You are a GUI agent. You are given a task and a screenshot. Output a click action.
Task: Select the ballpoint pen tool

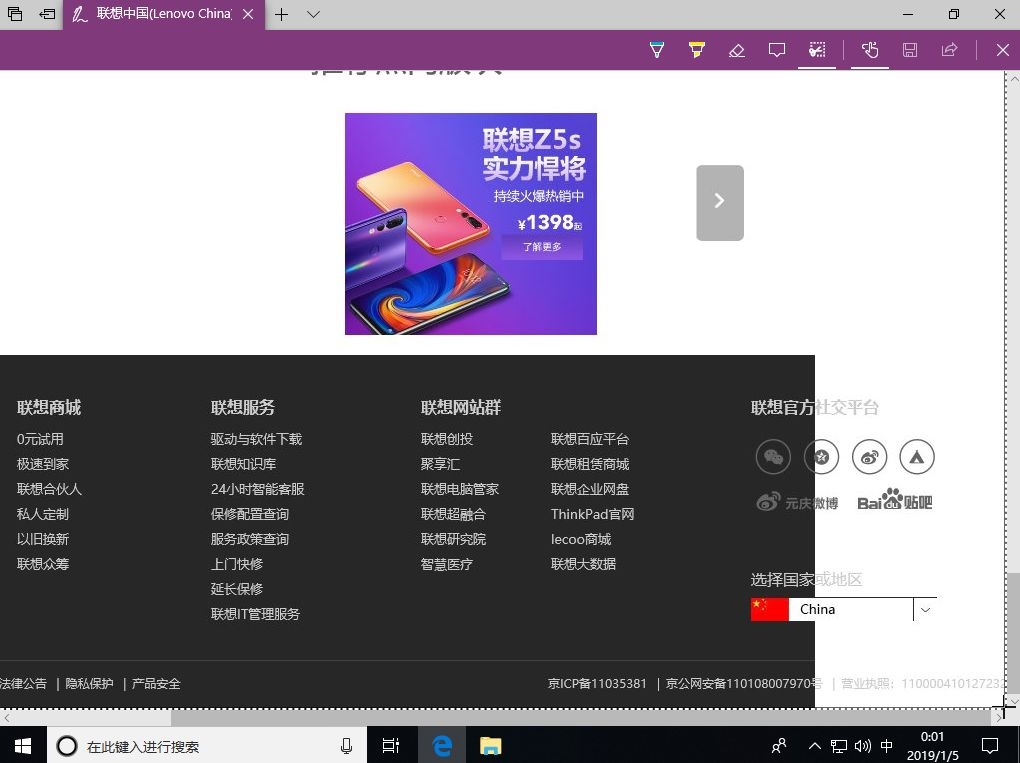pyautogui.click(x=657, y=50)
